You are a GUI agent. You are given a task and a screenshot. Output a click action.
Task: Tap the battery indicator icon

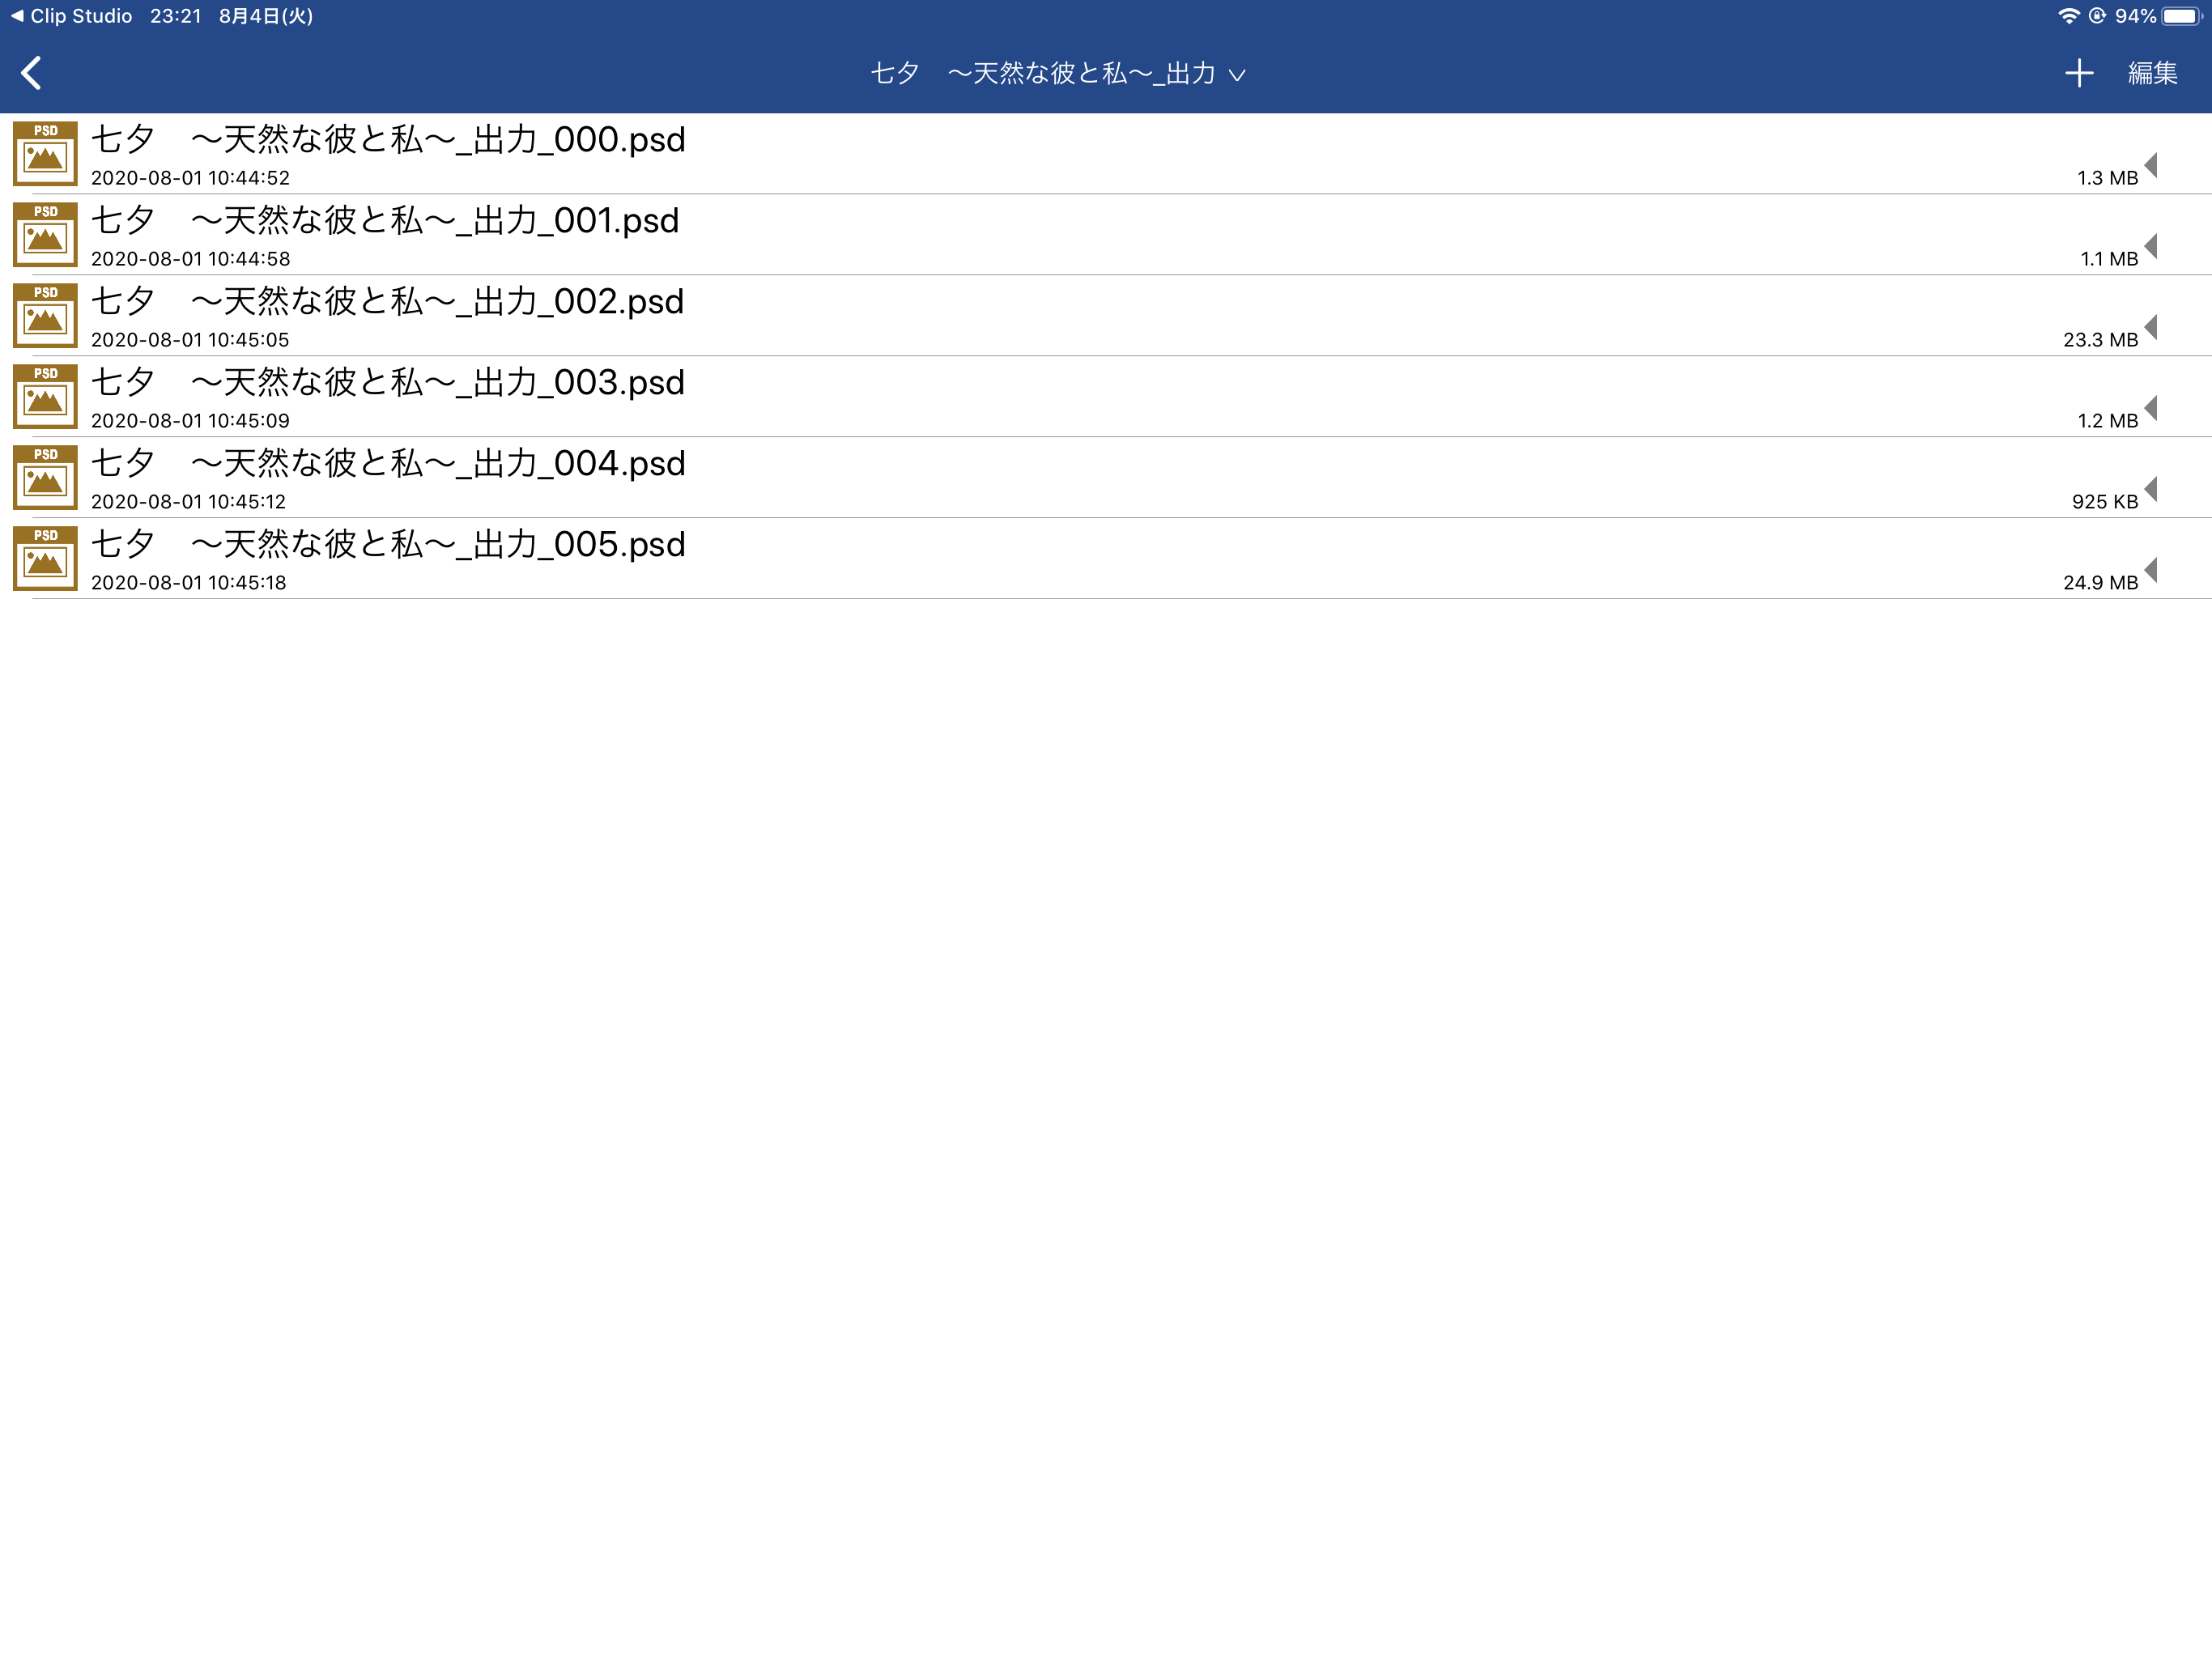(x=2182, y=16)
